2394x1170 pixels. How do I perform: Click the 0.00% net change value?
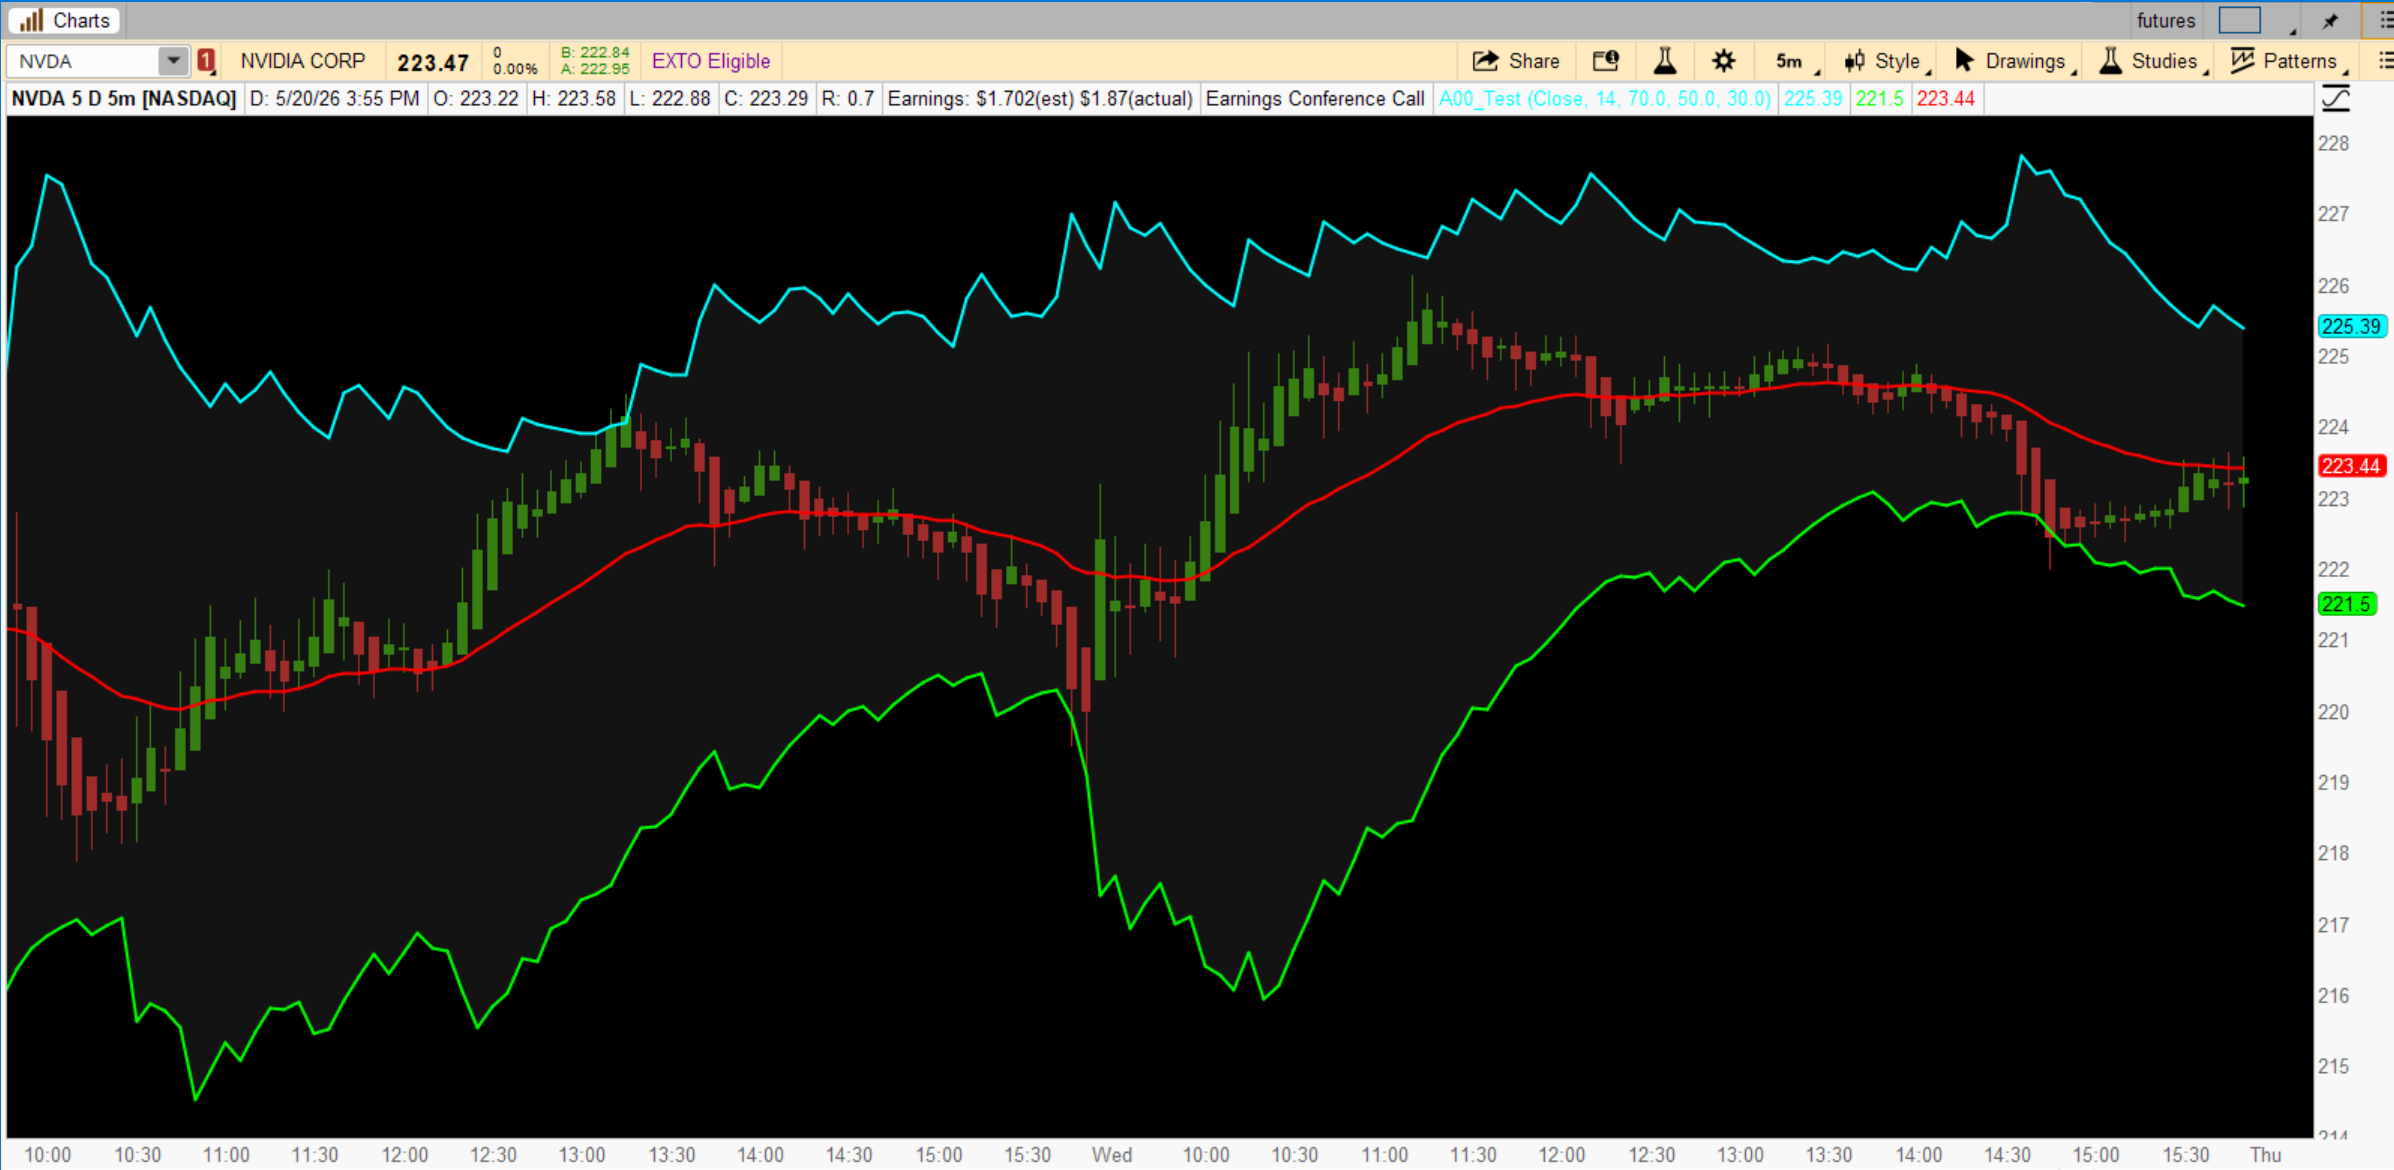(516, 69)
